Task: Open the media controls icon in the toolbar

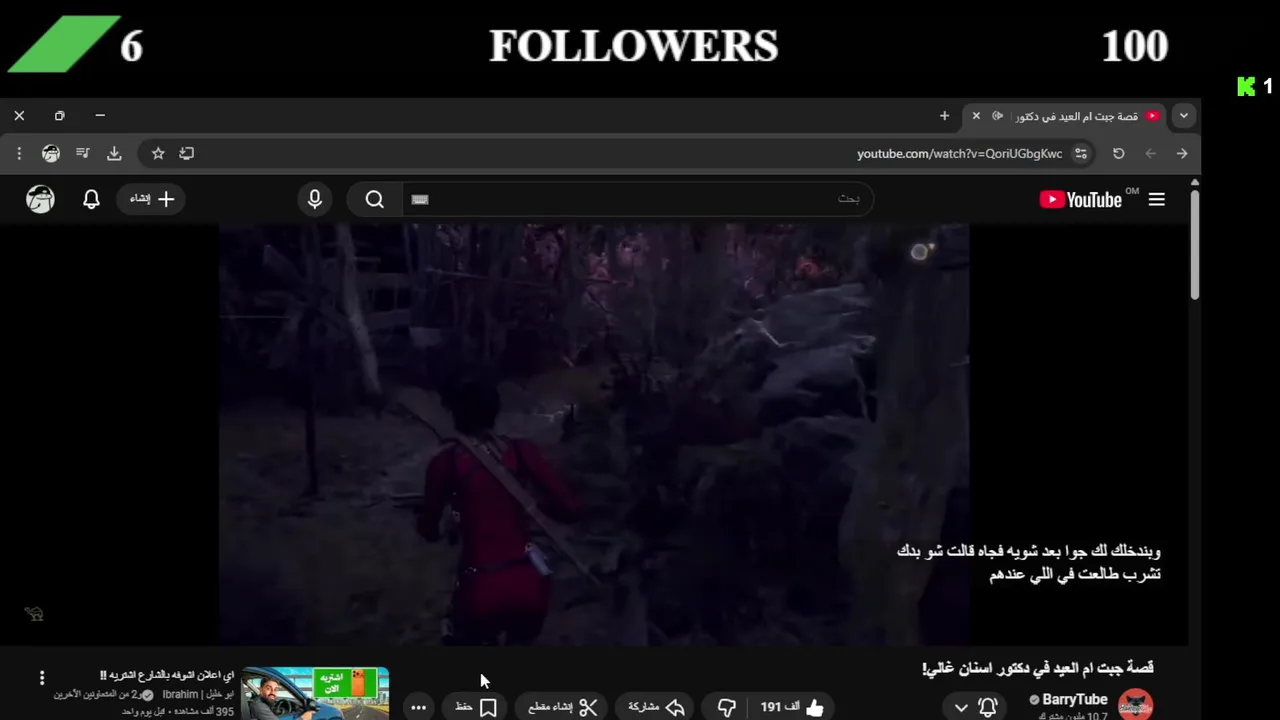Action: coord(83,153)
